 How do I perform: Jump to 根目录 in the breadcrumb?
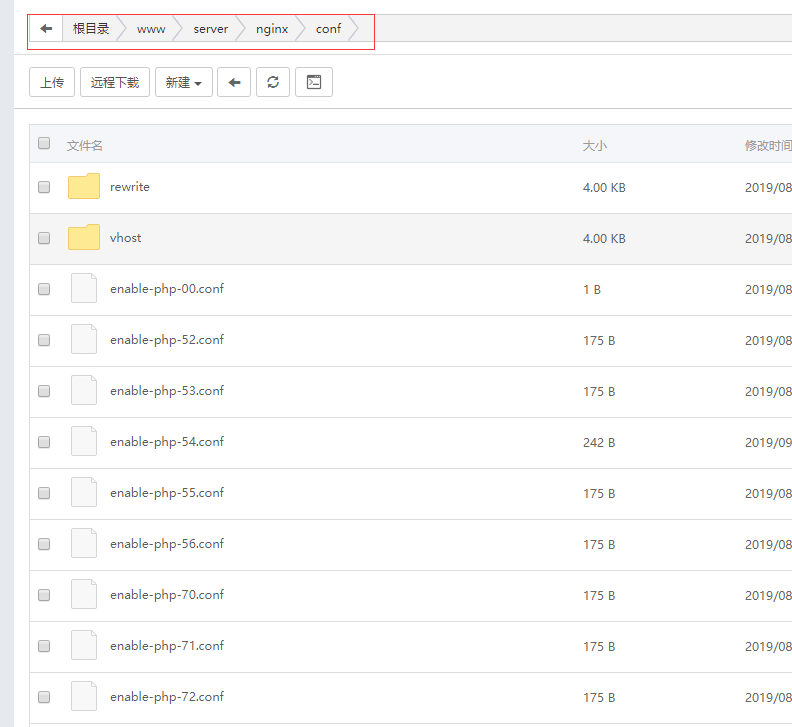click(x=91, y=29)
